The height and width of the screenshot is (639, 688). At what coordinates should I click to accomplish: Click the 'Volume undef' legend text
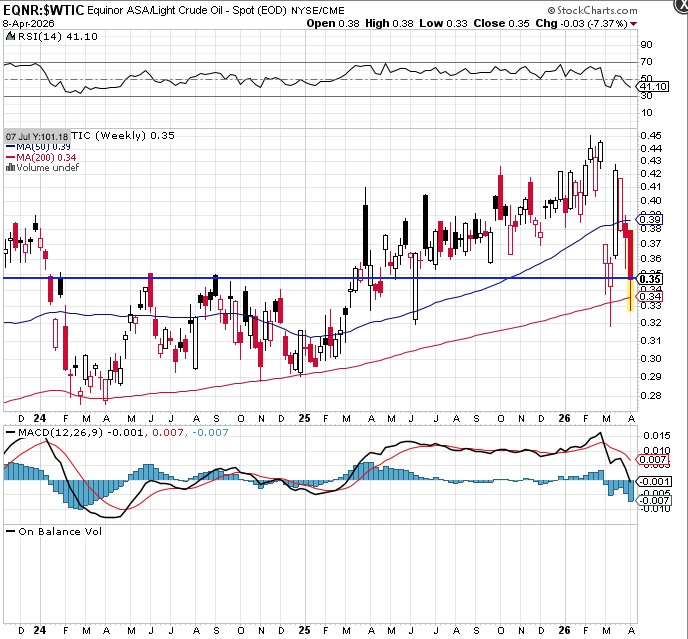coord(47,168)
